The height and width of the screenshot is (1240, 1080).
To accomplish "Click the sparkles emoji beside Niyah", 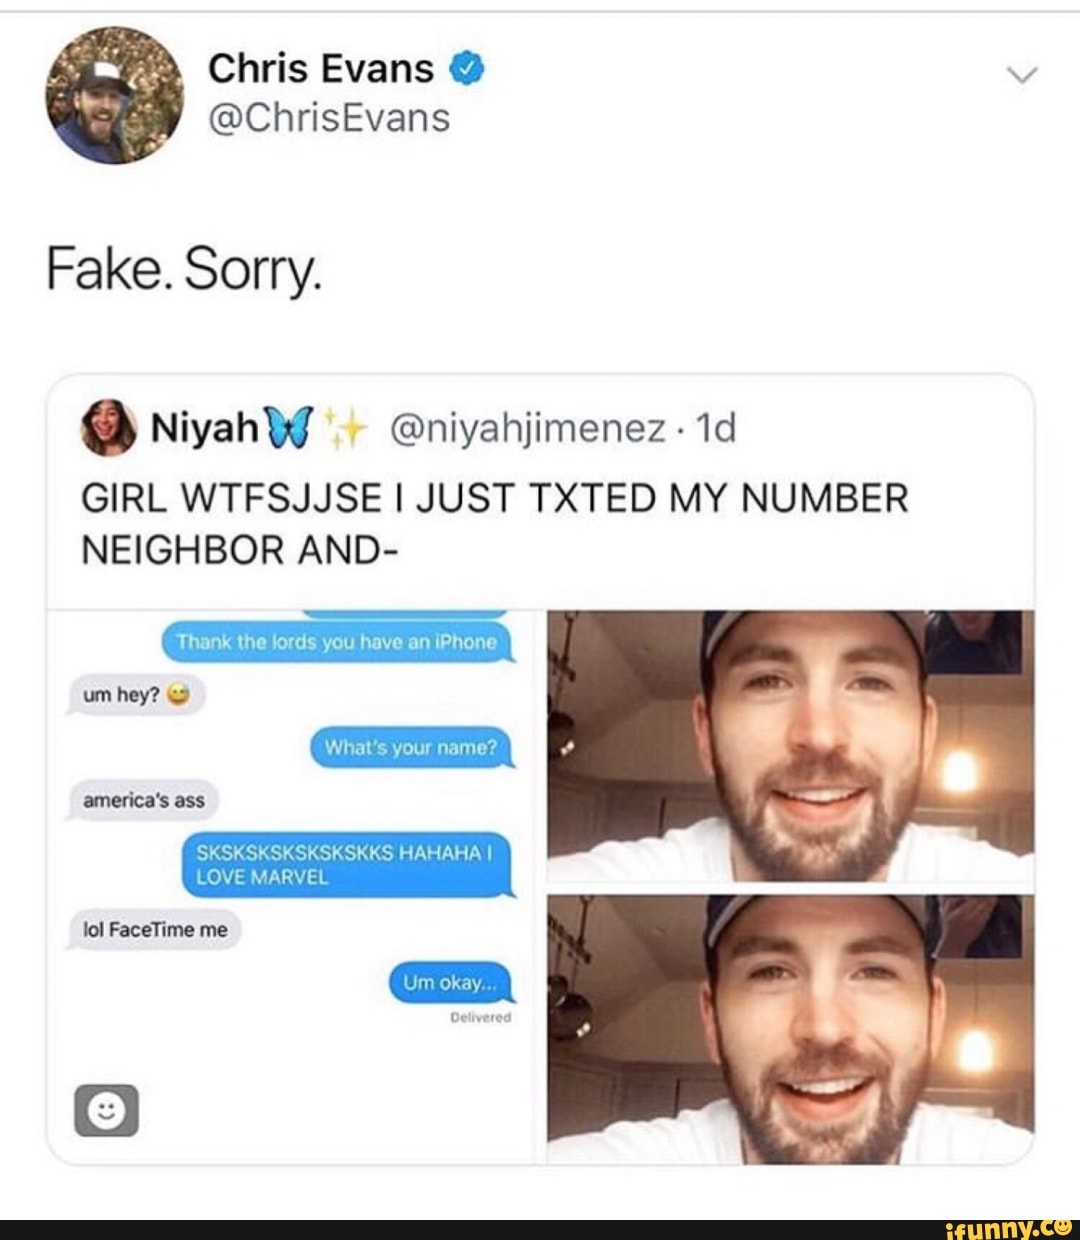I will click(x=351, y=429).
